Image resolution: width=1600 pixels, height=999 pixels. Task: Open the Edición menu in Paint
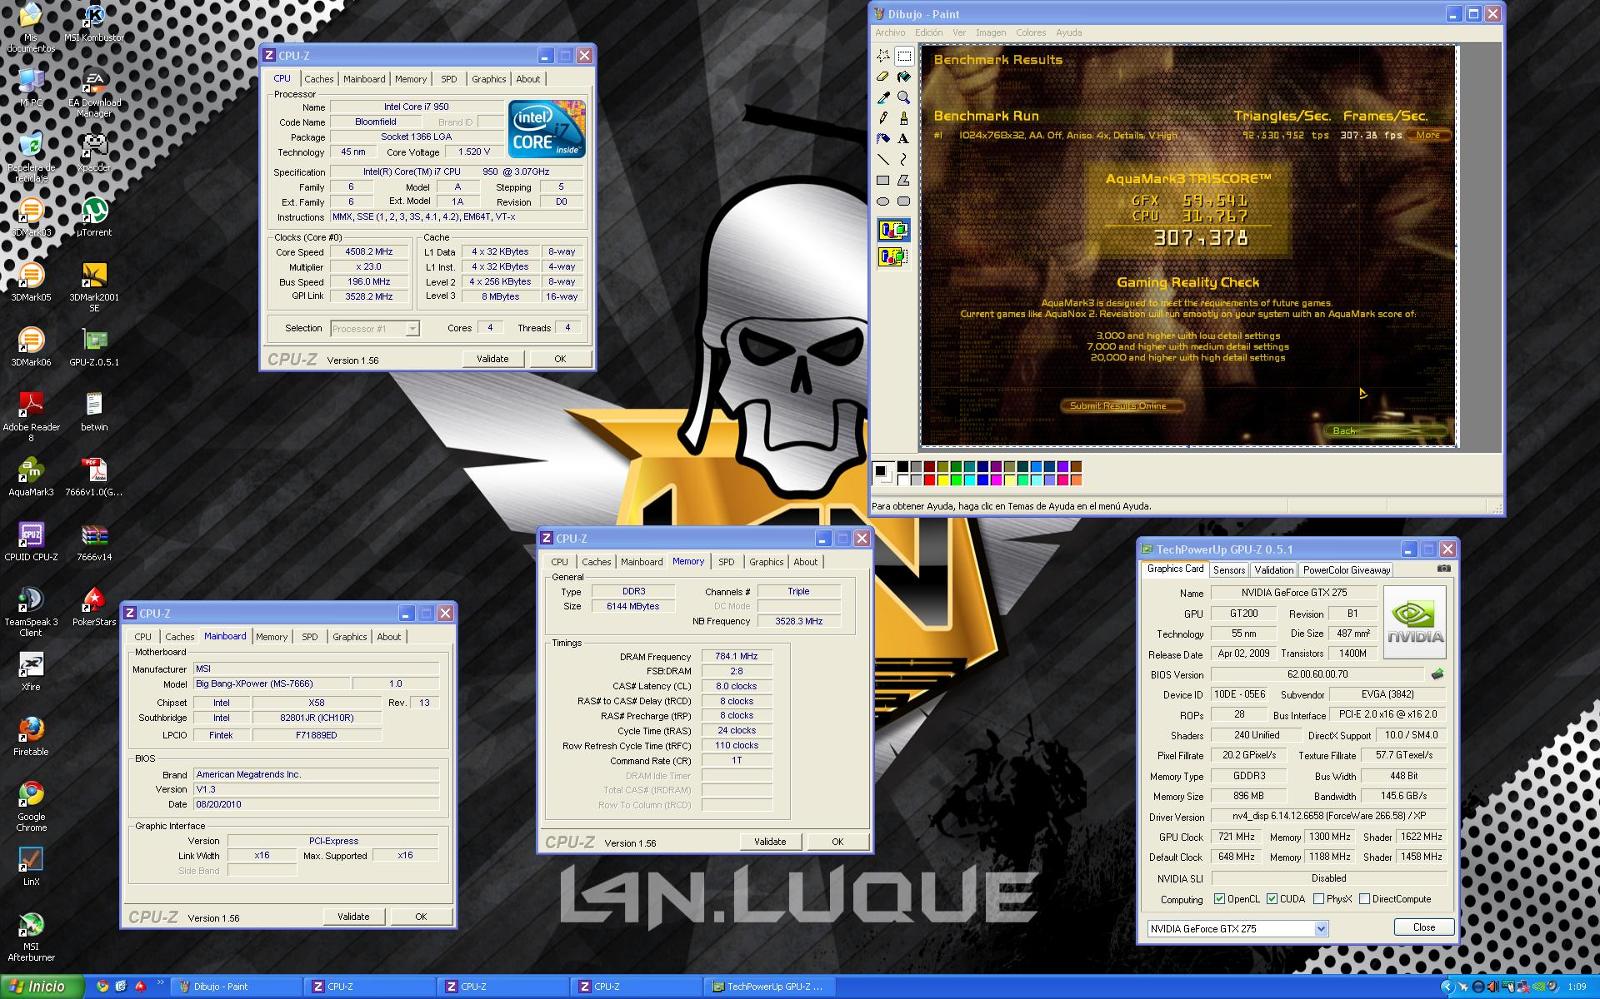928,33
